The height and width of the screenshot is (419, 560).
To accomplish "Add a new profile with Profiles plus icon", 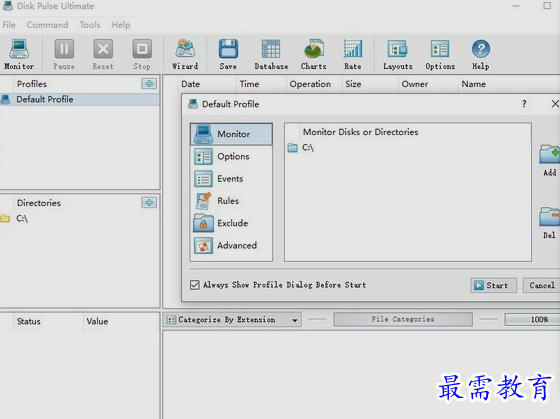I will (x=149, y=84).
